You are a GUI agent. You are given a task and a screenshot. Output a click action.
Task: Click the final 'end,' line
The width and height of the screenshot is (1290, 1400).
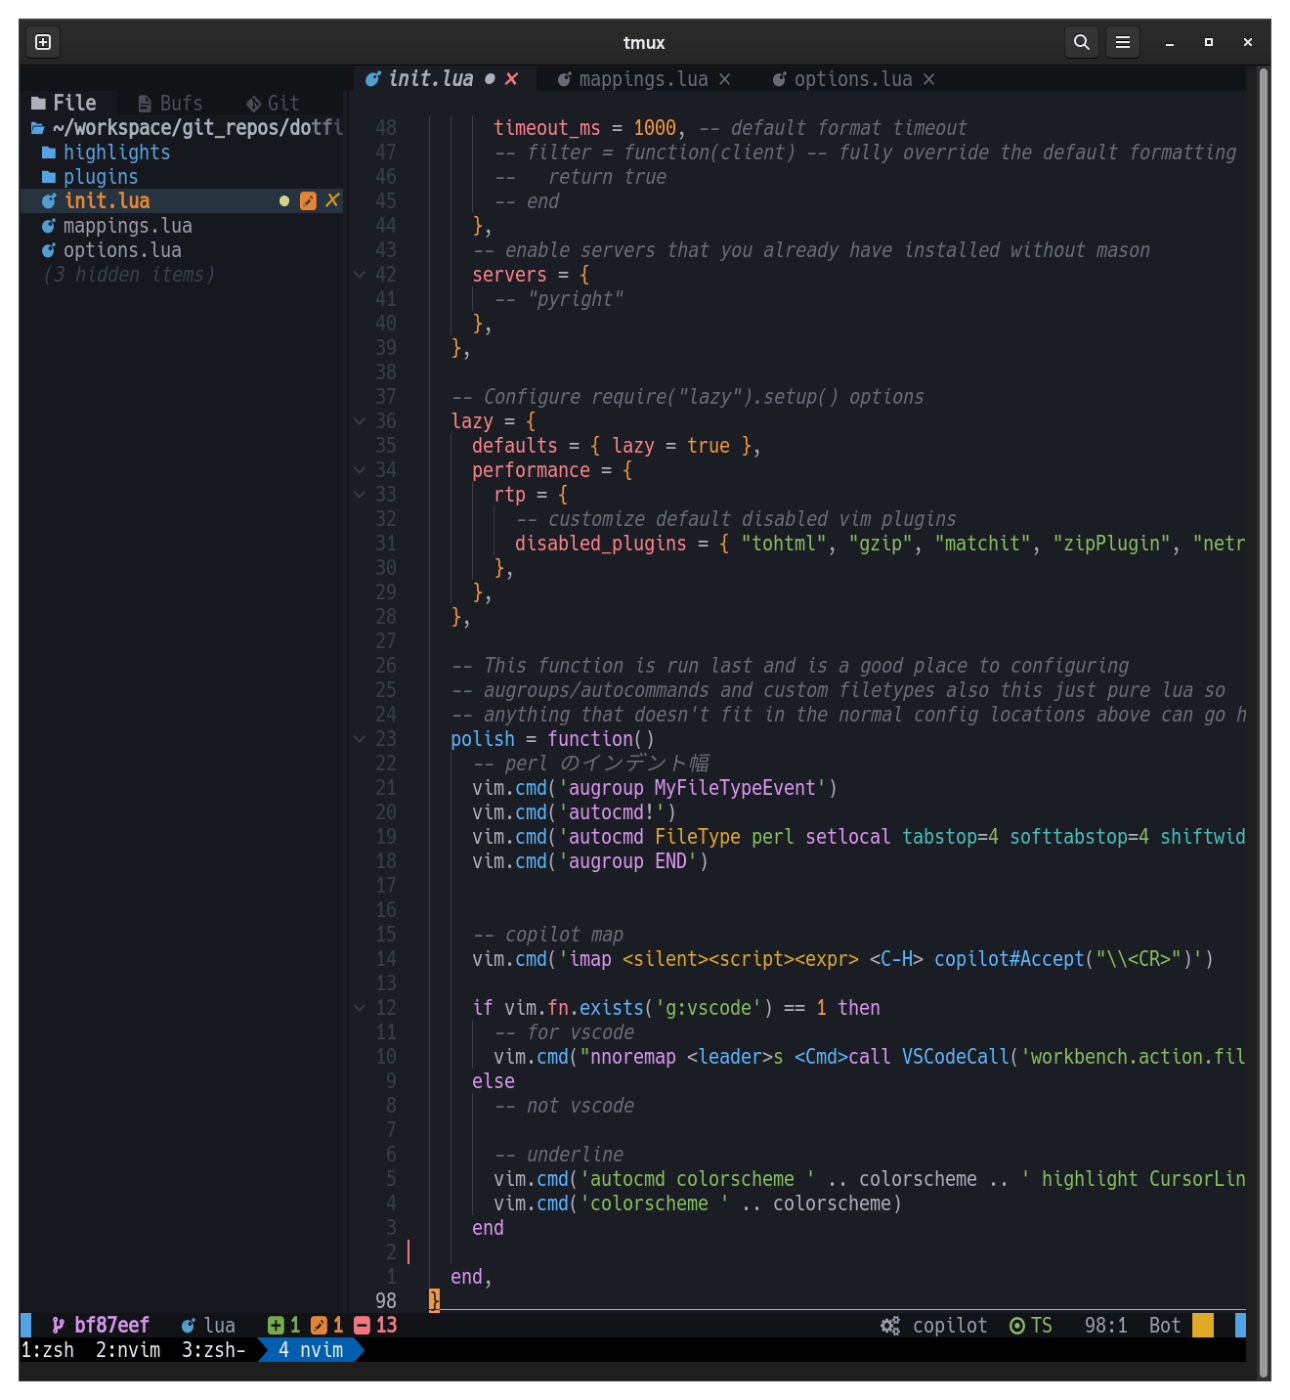pyautogui.click(x=471, y=1277)
